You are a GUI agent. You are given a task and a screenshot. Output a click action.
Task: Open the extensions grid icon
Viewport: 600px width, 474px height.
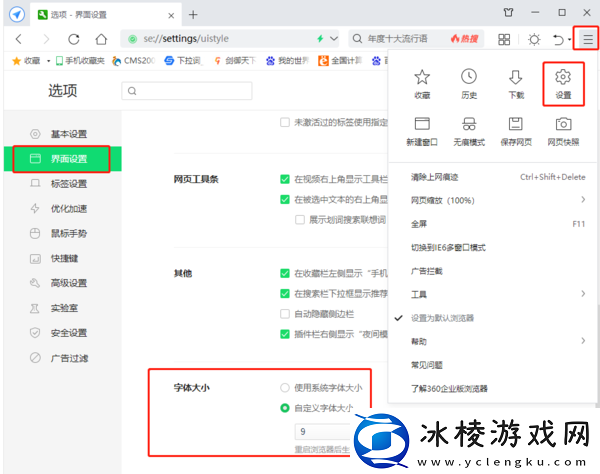(x=504, y=39)
